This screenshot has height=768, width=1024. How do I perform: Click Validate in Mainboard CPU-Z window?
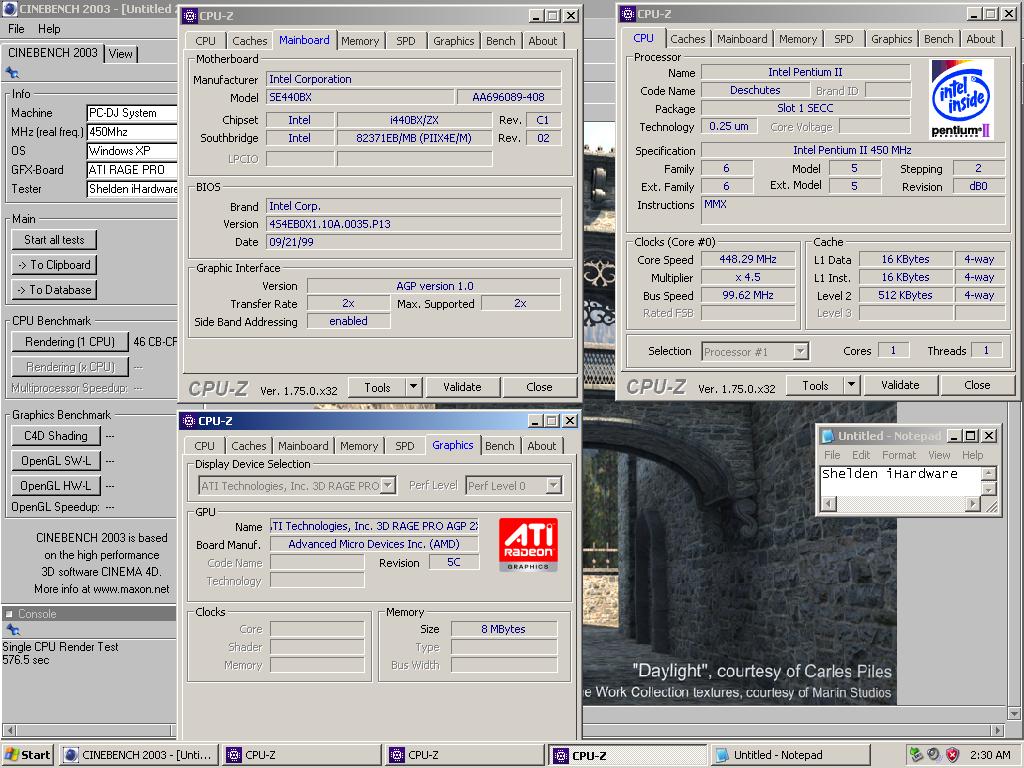(462, 387)
